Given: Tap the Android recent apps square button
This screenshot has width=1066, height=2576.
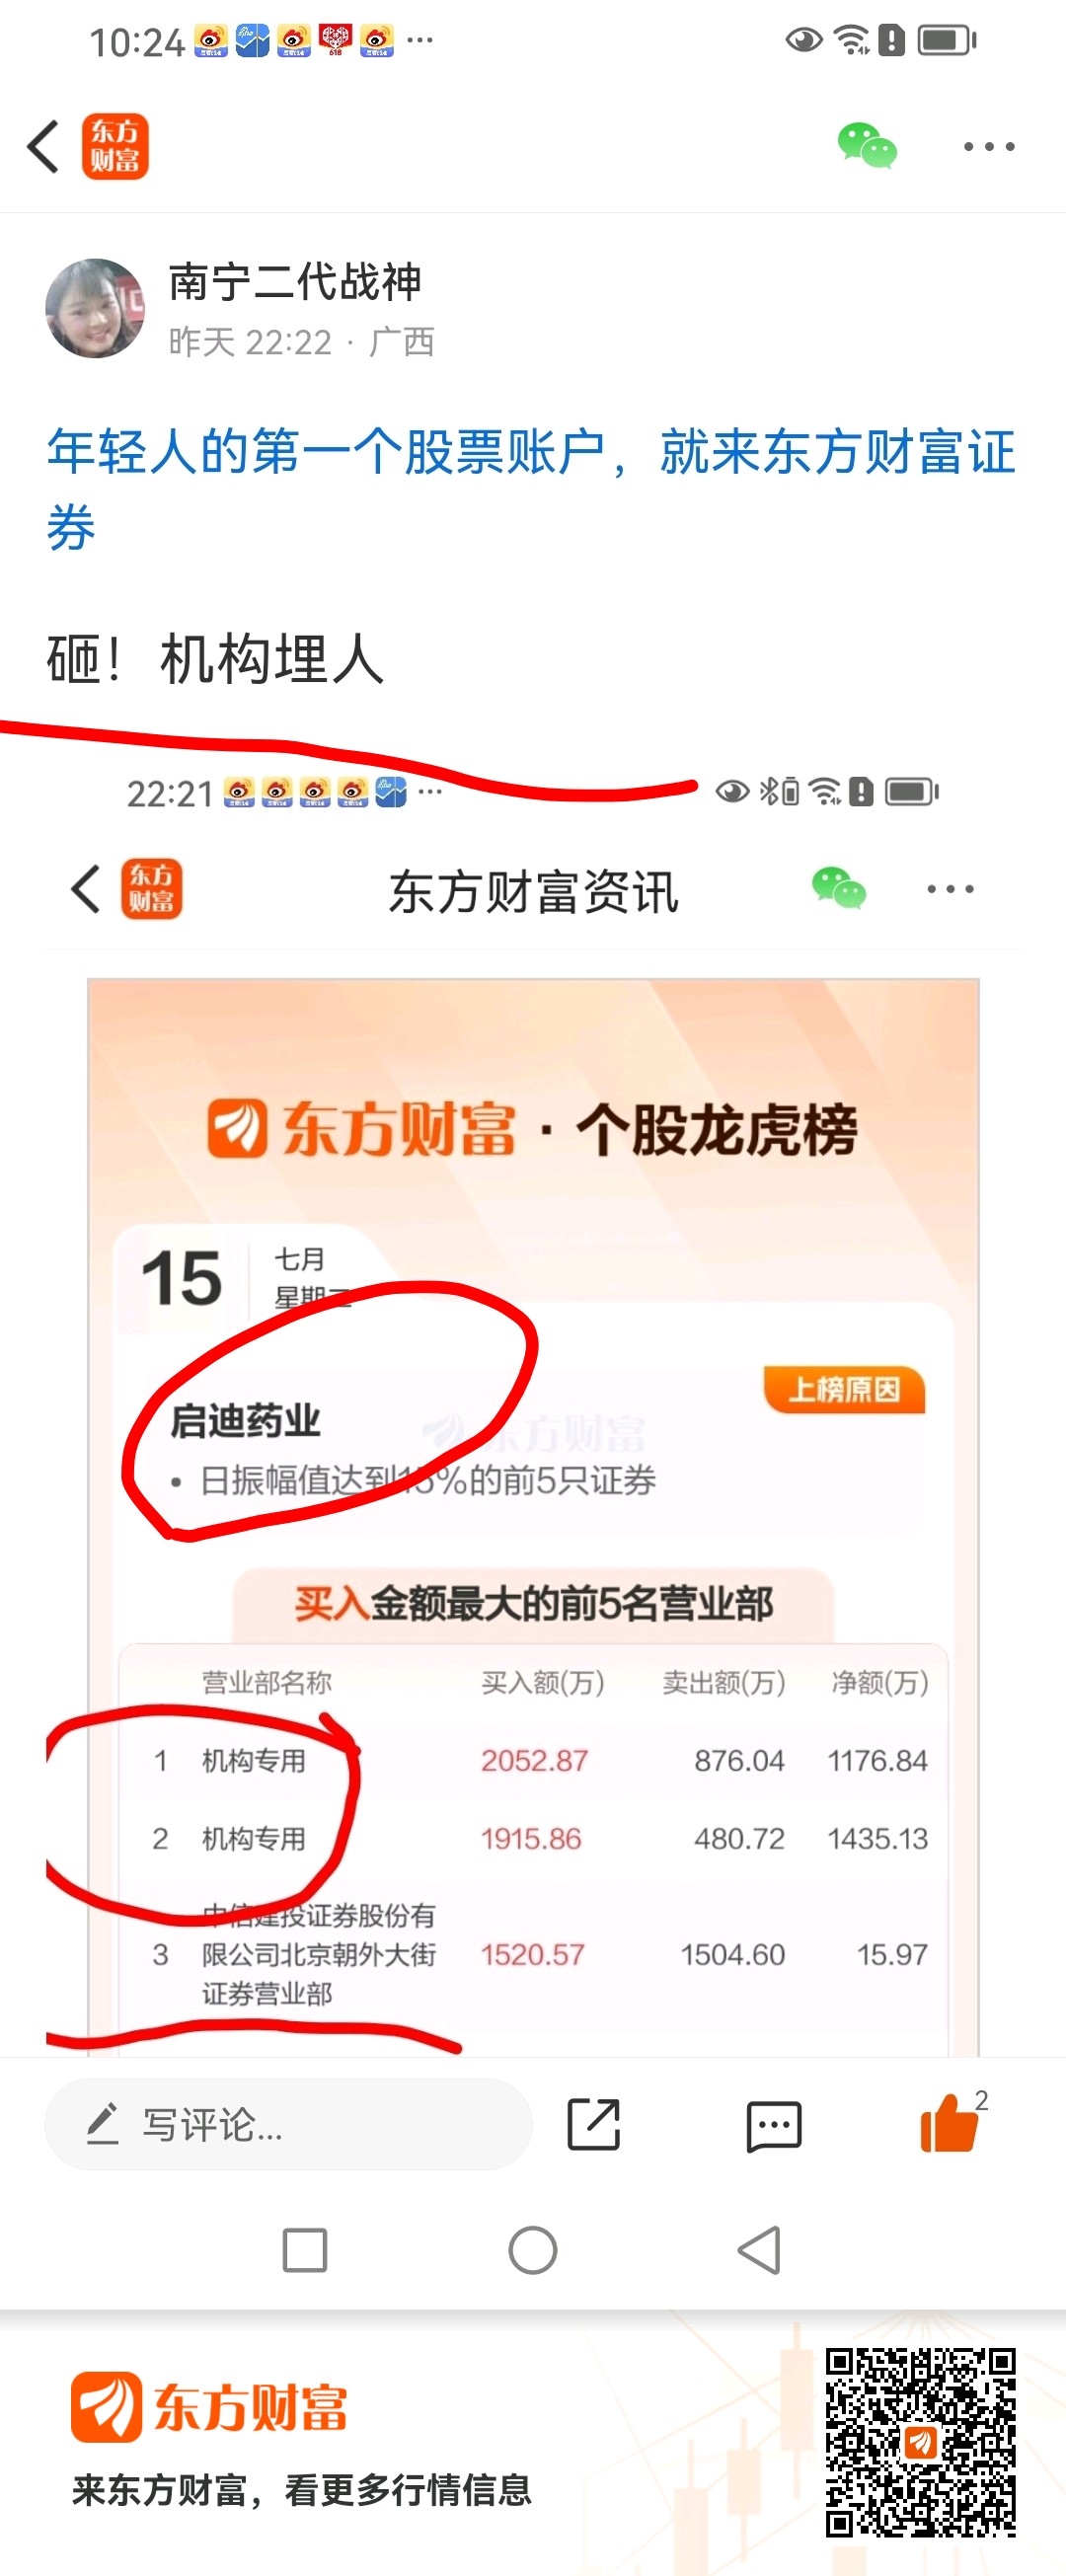Looking at the screenshot, I should click(x=305, y=2251).
